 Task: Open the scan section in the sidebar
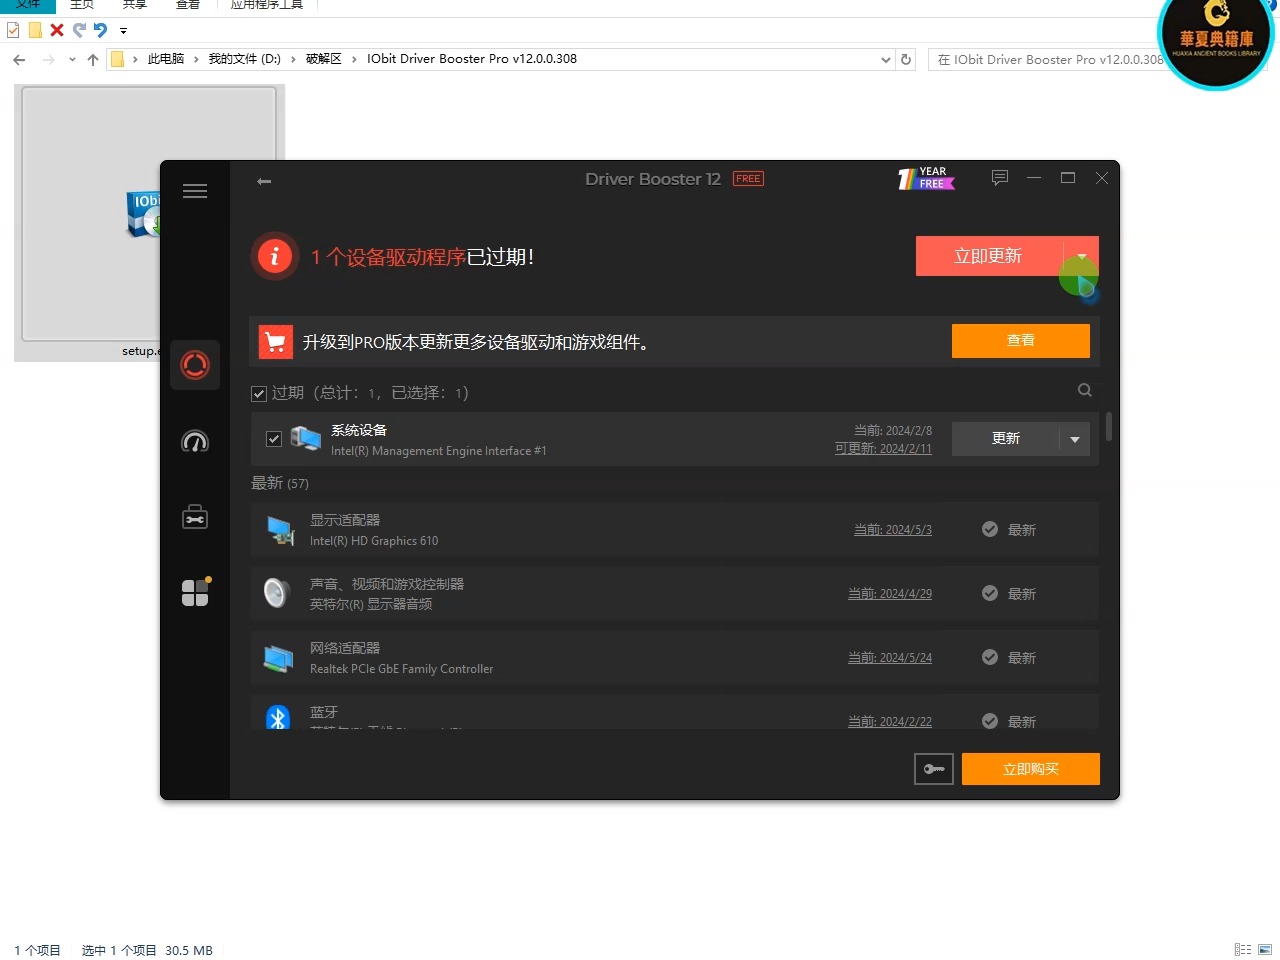195,365
